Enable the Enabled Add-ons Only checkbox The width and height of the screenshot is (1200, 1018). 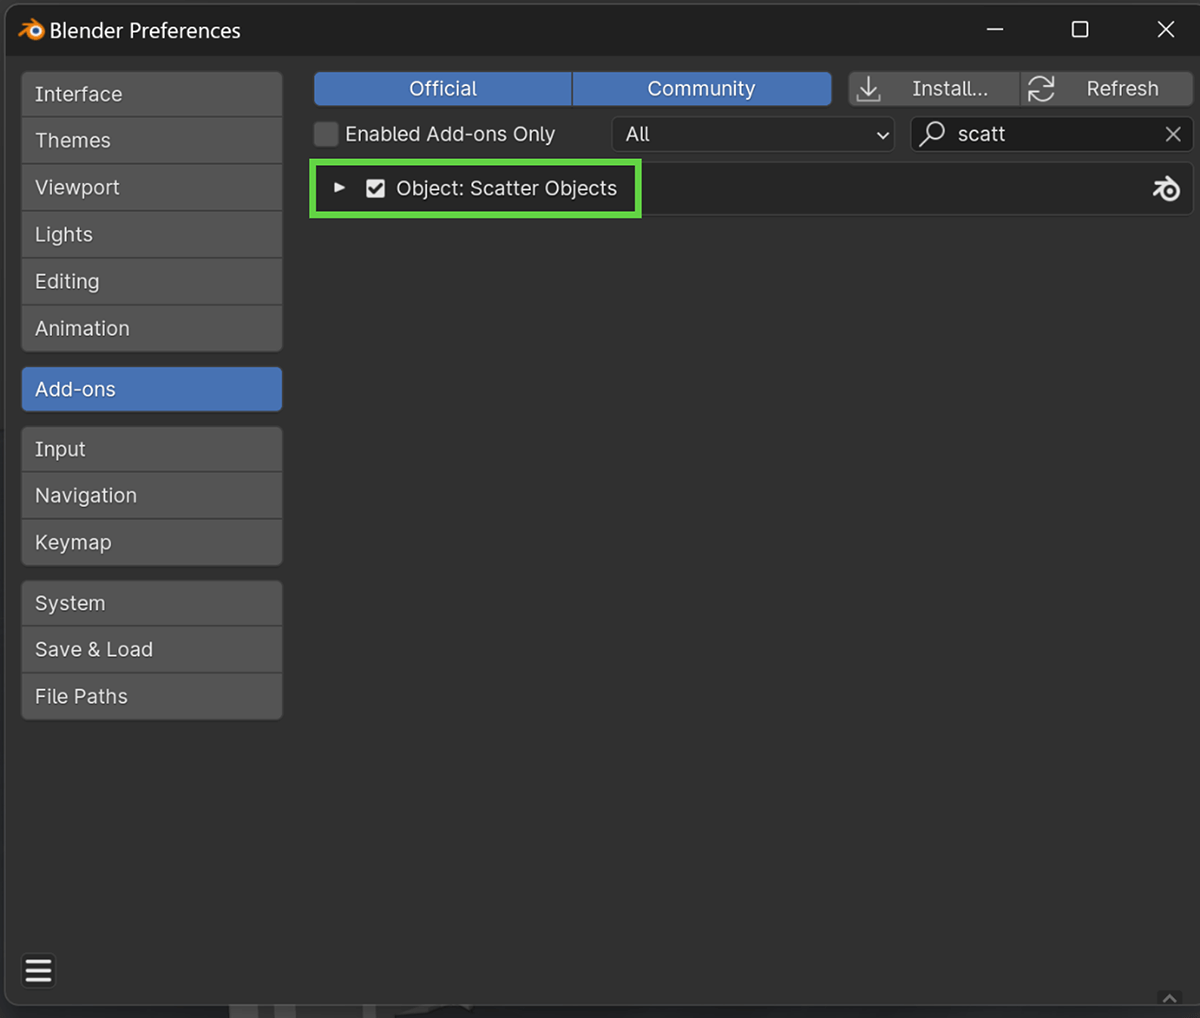(326, 134)
